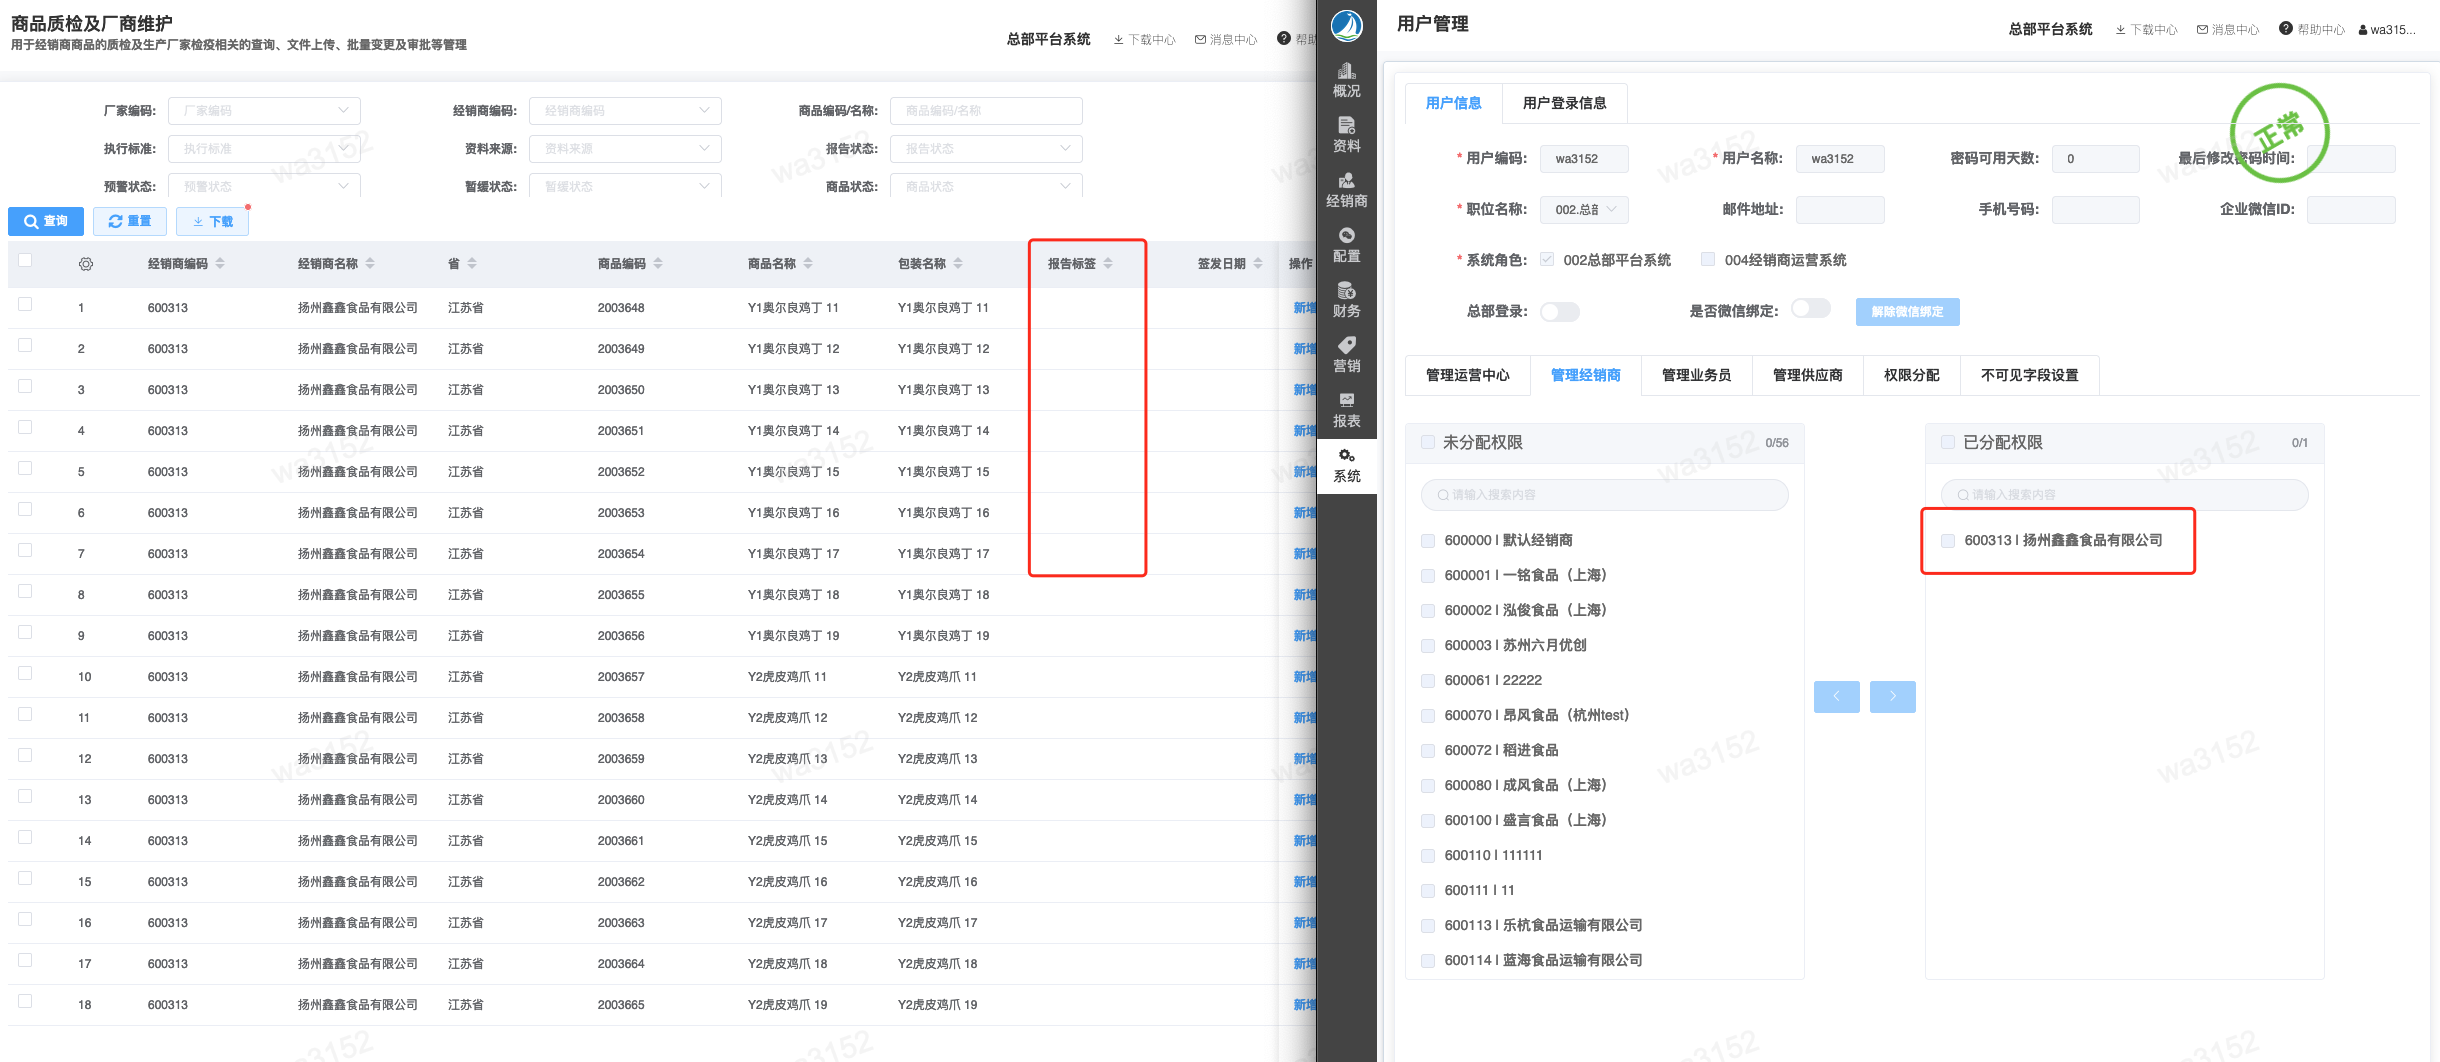Open 系统 section in the dark sidebar

(x=1346, y=466)
